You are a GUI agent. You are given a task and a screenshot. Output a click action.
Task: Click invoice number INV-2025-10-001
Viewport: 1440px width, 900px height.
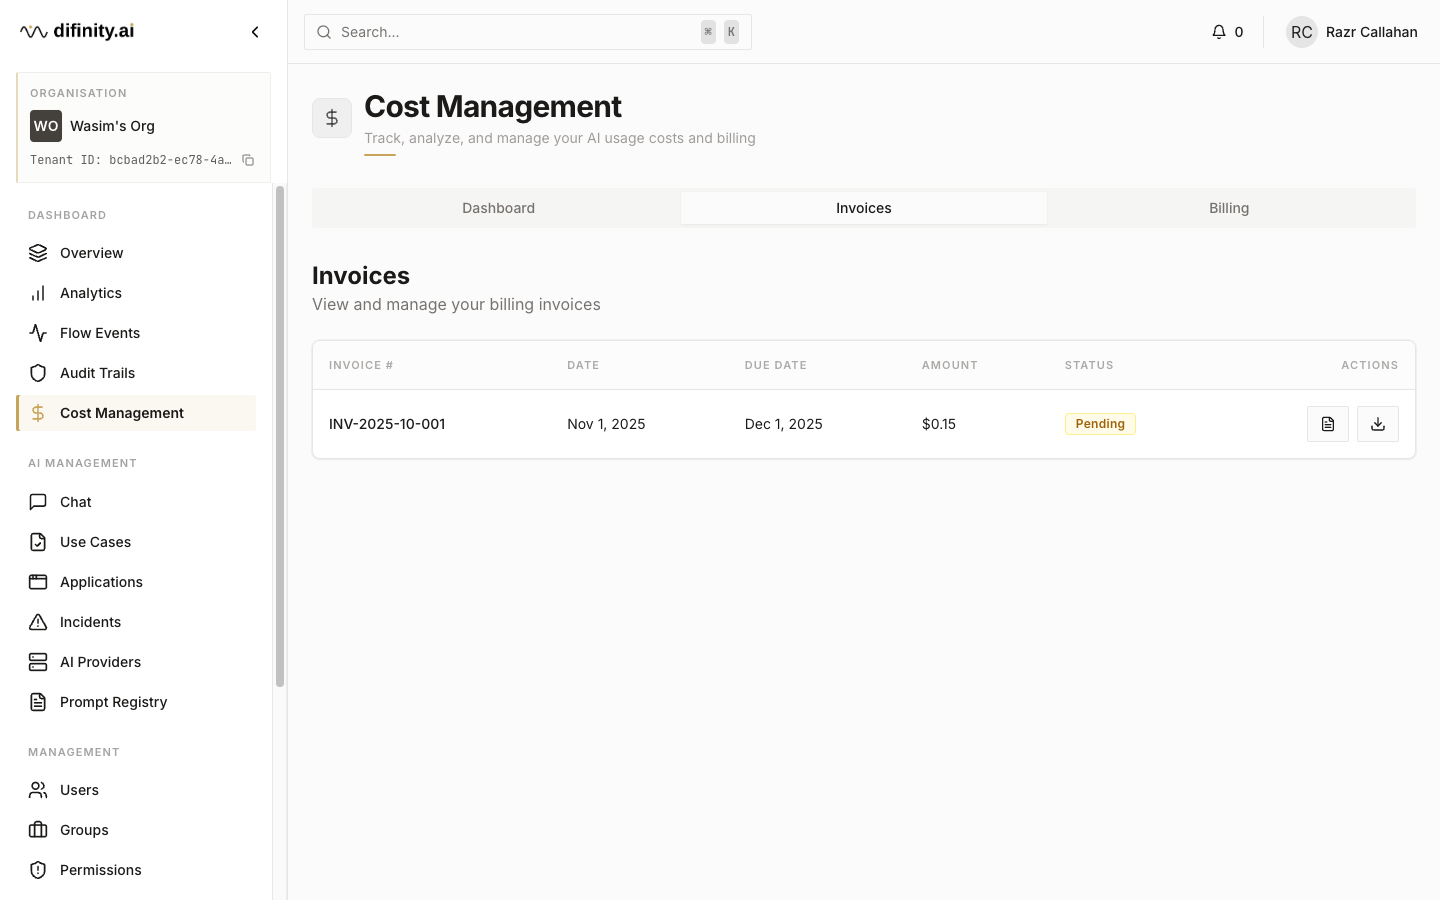tap(387, 424)
